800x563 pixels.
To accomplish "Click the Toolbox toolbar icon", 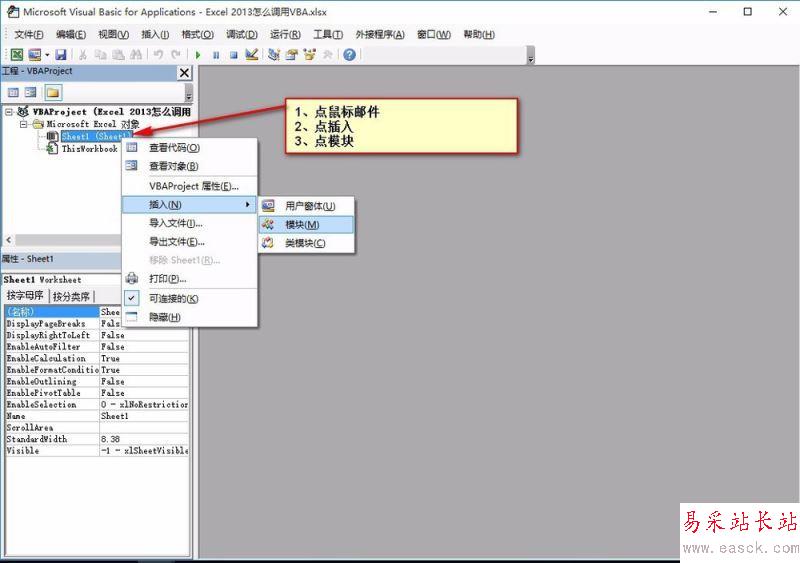I will pos(327,54).
